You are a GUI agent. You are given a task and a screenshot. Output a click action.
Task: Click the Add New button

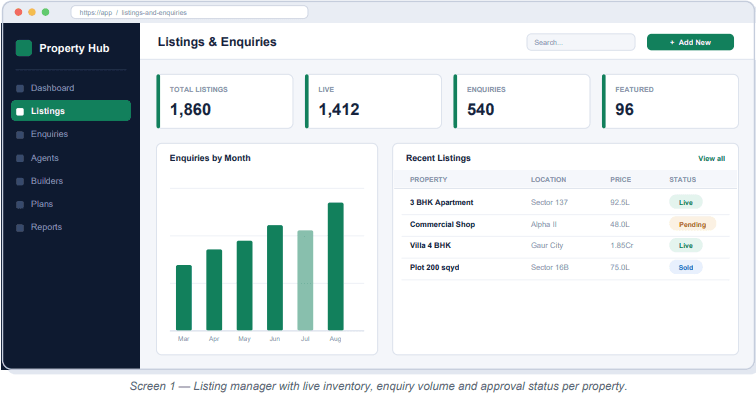point(690,42)
